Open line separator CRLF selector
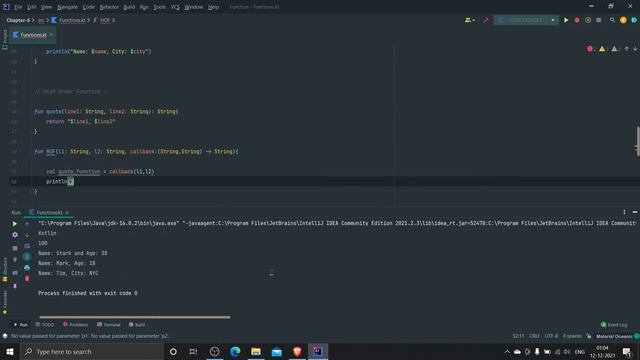The height and width of the screenshot is (360, 640). (x=534, y=336)
